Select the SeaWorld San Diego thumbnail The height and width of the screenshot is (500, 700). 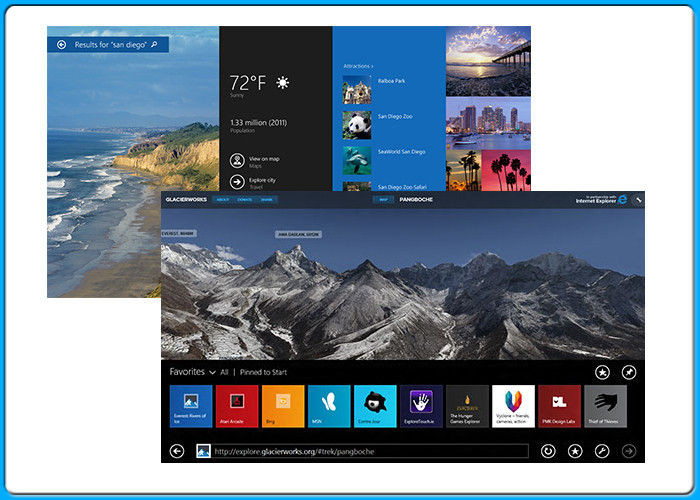tap(357, 161)
